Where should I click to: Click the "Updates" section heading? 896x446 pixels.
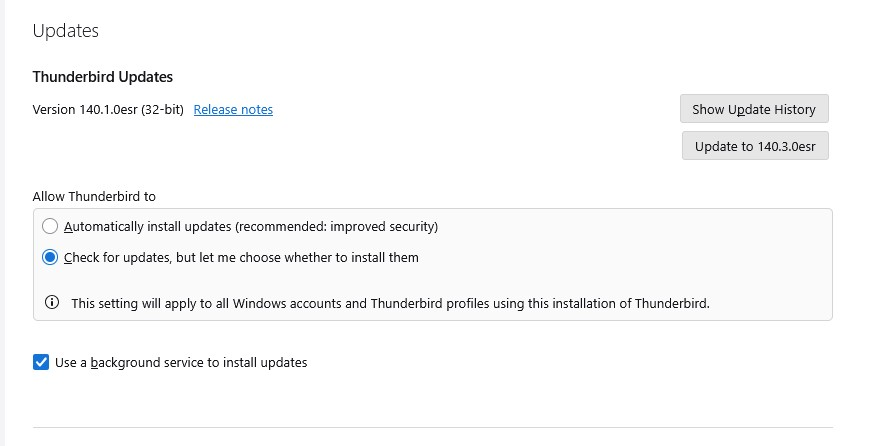pyautogui.click(x=66, y=31)
